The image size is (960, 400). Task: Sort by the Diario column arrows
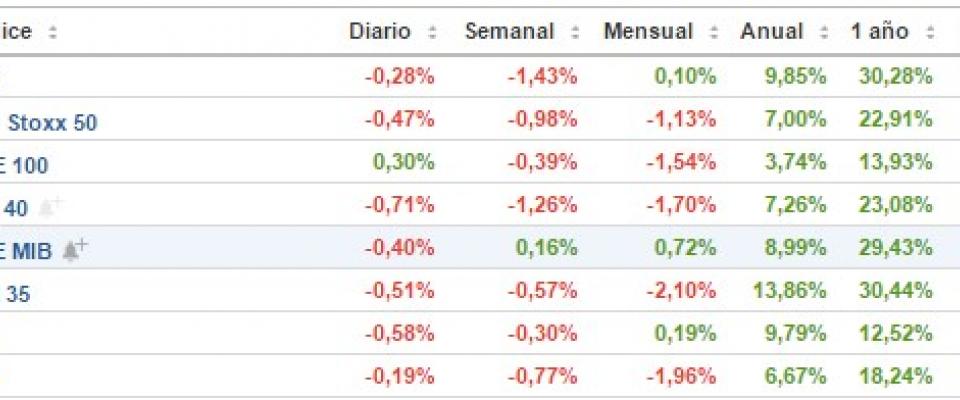click(x=432, y=32)
